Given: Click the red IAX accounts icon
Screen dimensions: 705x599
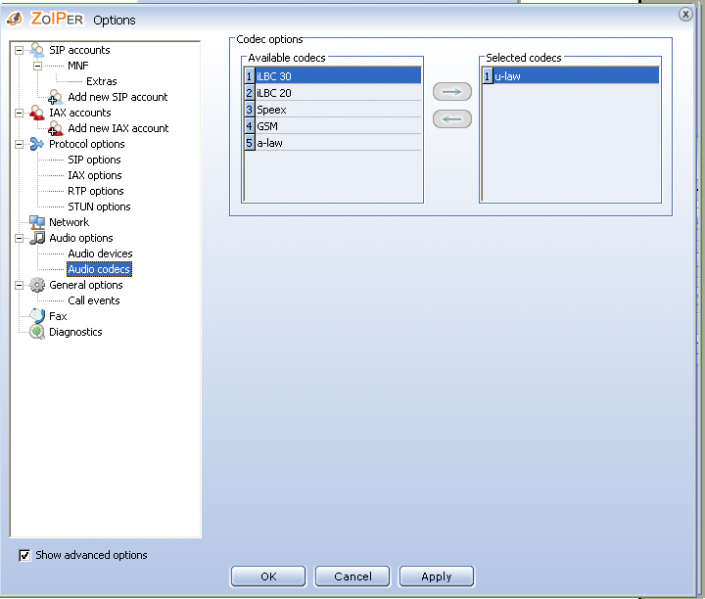Looking at the screenshot, I should (x=37, y=113).
